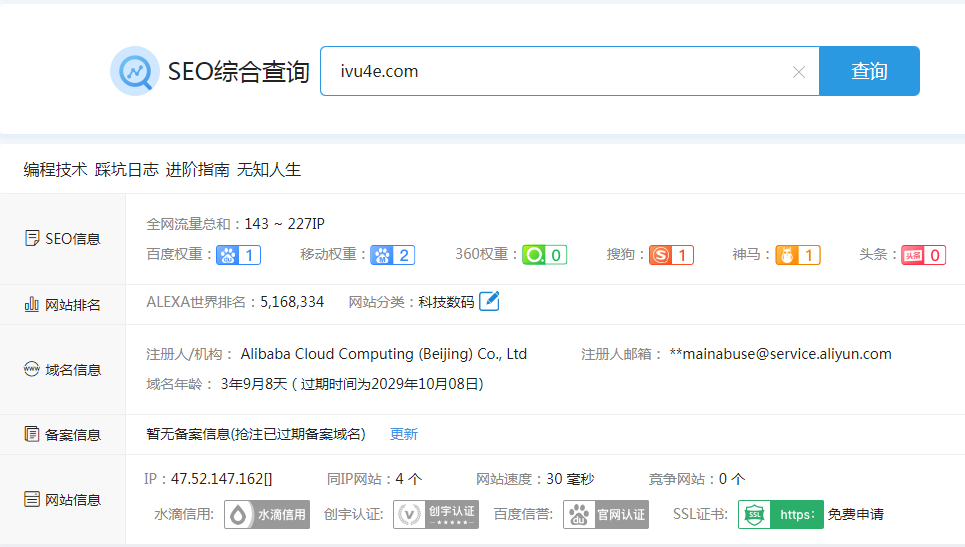This screenshot has height=547, width=965.
Task: Edit website category with pencil icon
Action: (x=489, y=301)
